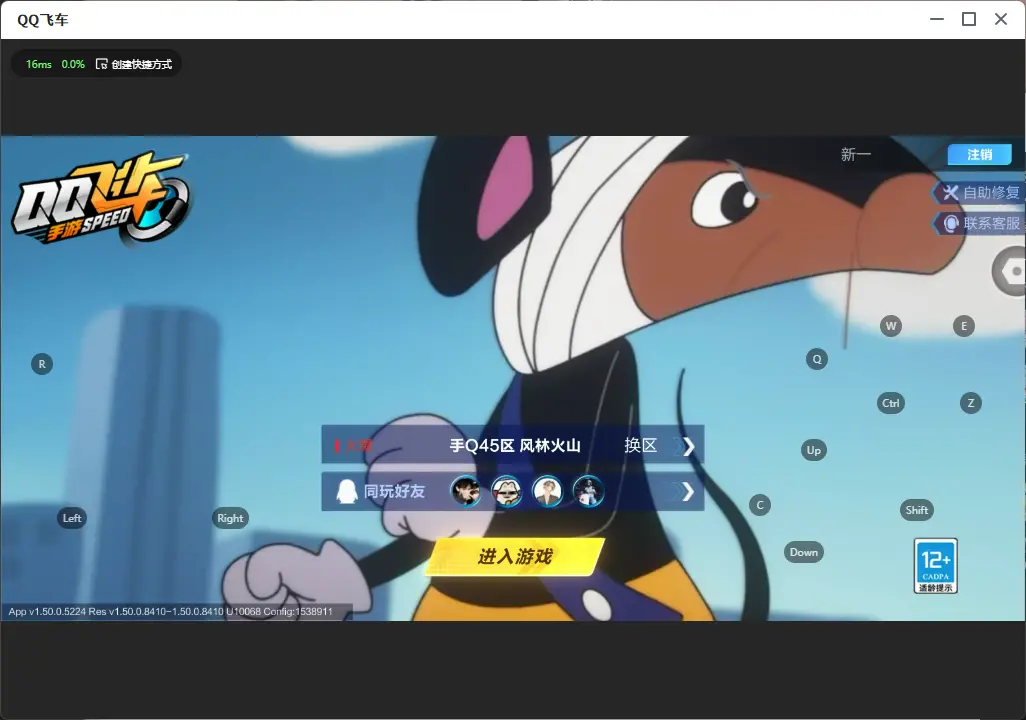Click the Ctrl key overlay button
The height and width of the screenshot is (720, 1026).
(x=891, y=403)
